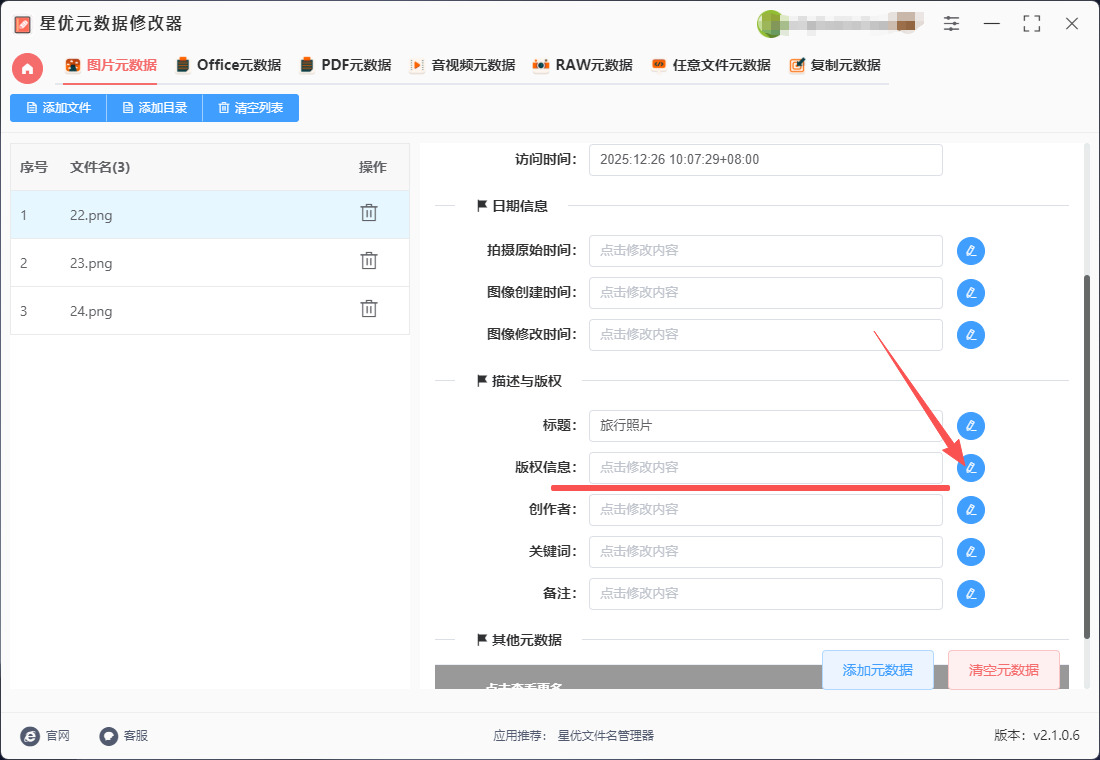The width and height of the screenshot is (1100, 760).
Task: Delete 22.png using its trash icon
Action: [369, 213]
